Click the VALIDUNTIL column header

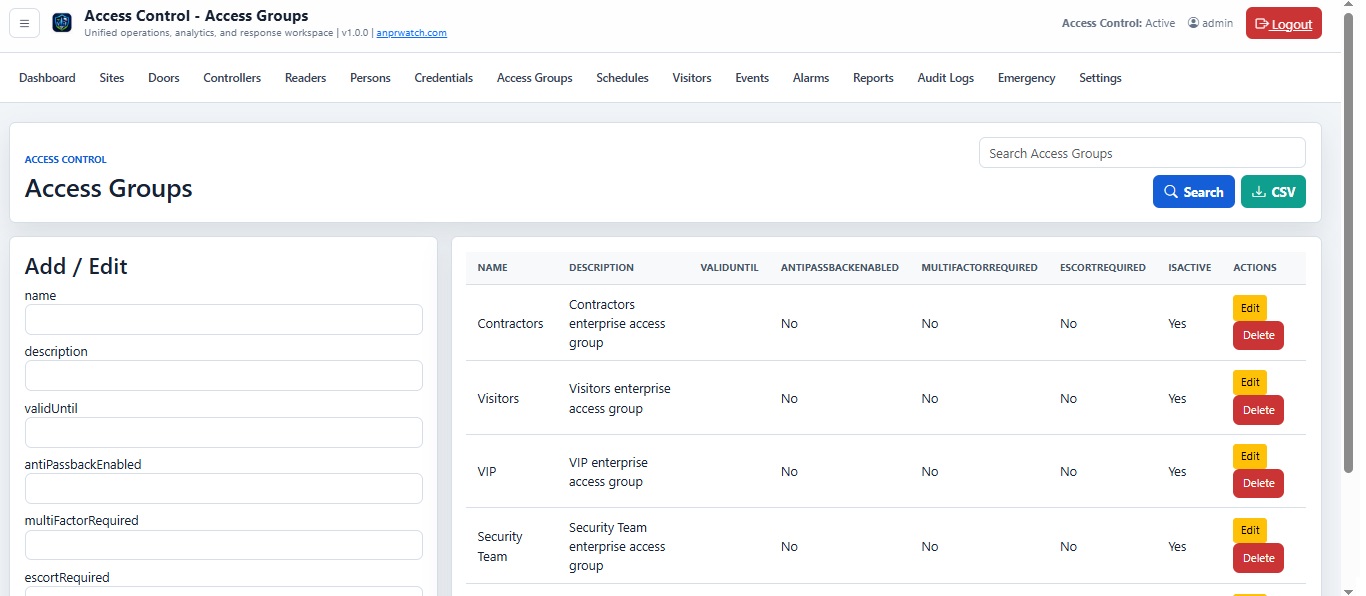coord(729,268)
